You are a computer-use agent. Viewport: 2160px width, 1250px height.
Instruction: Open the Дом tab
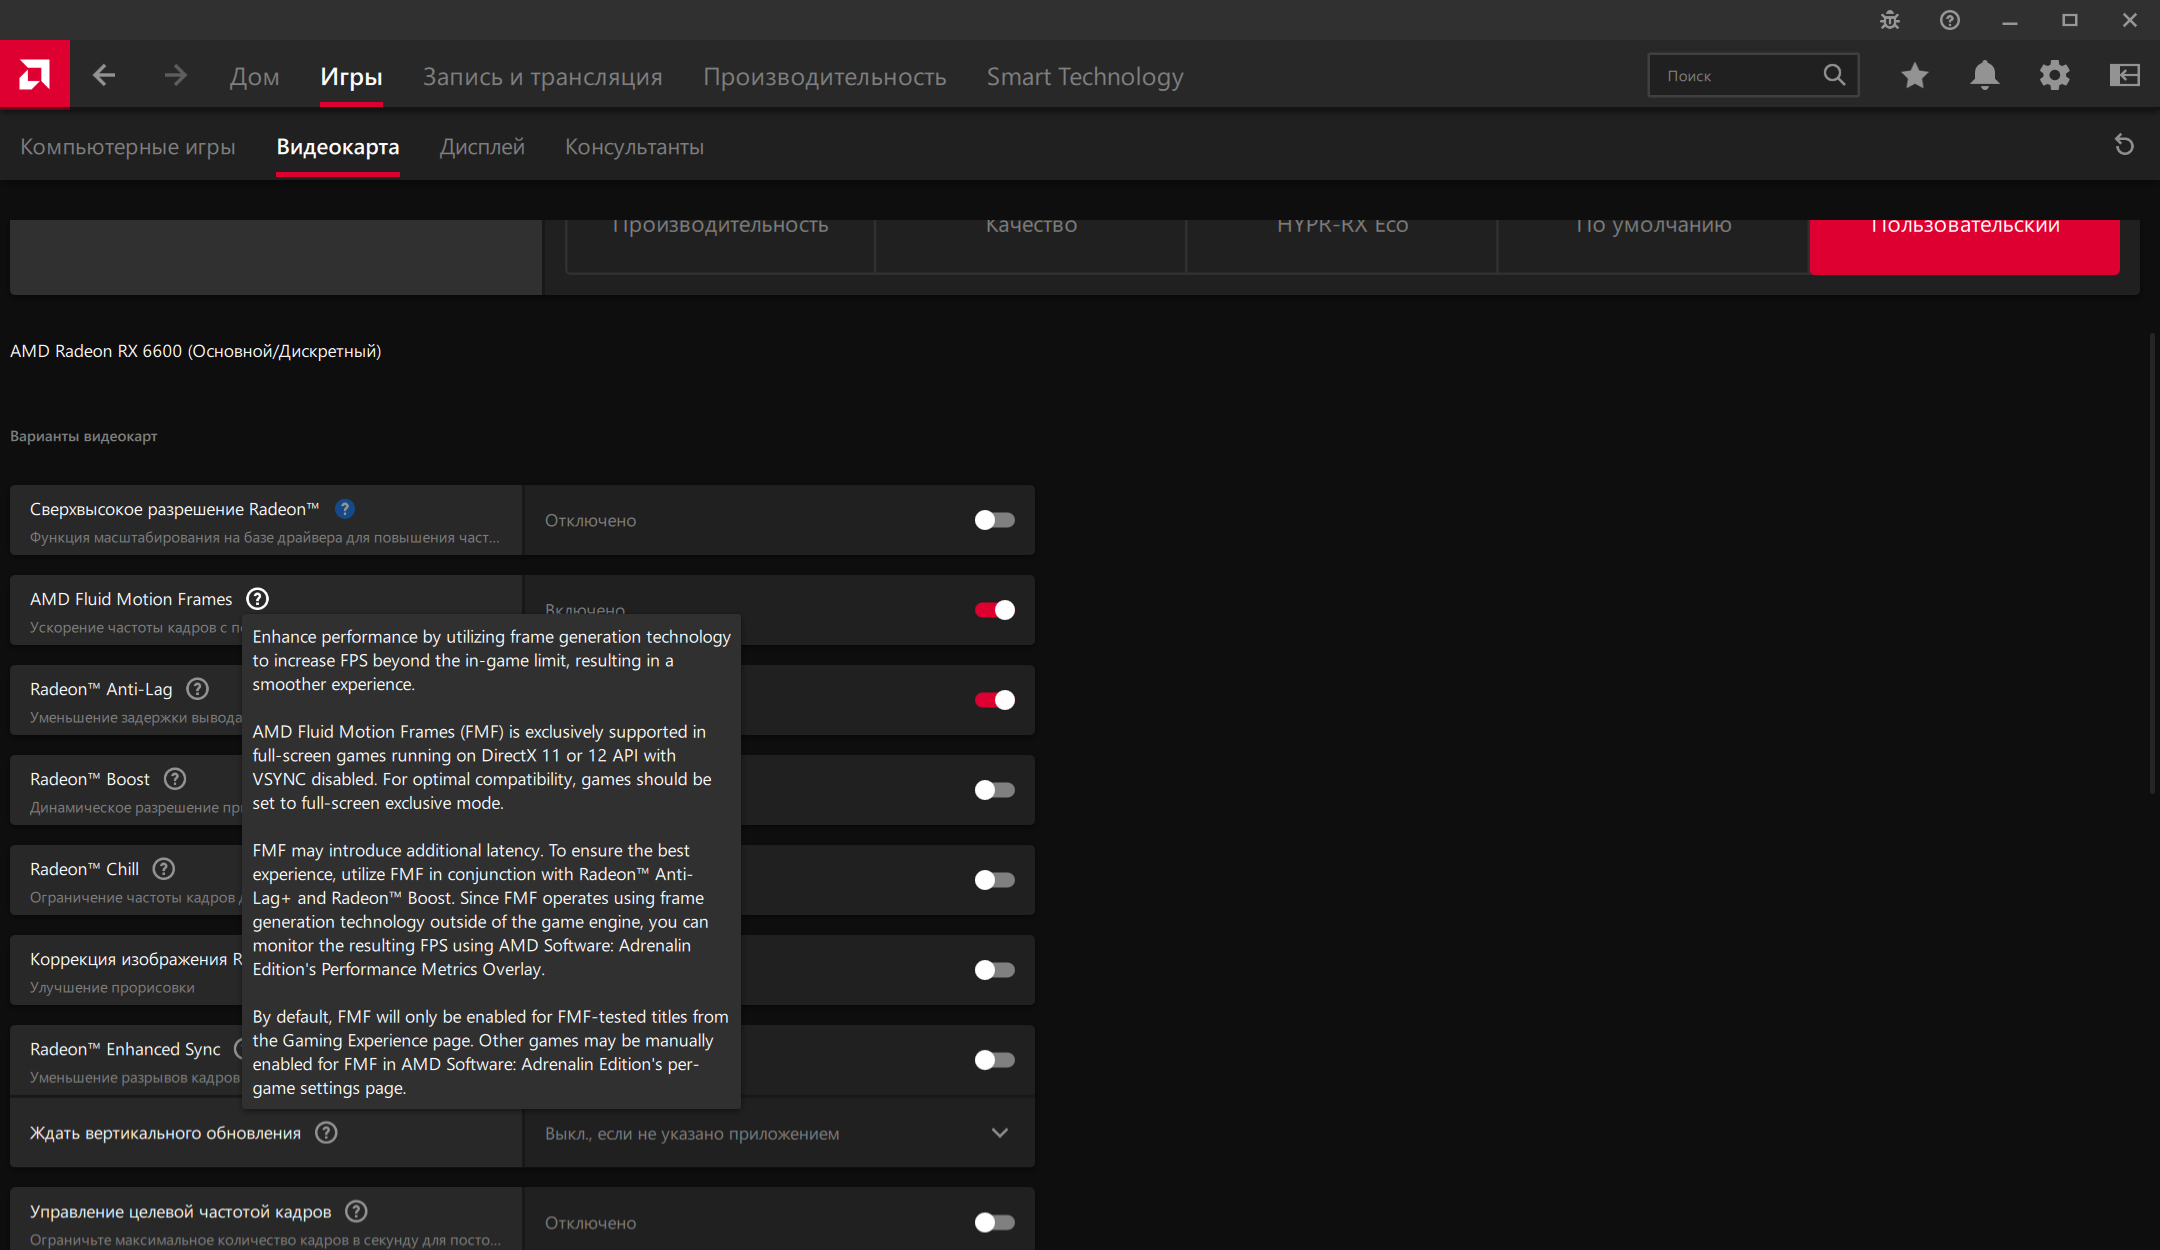click(x=254, y=76)
